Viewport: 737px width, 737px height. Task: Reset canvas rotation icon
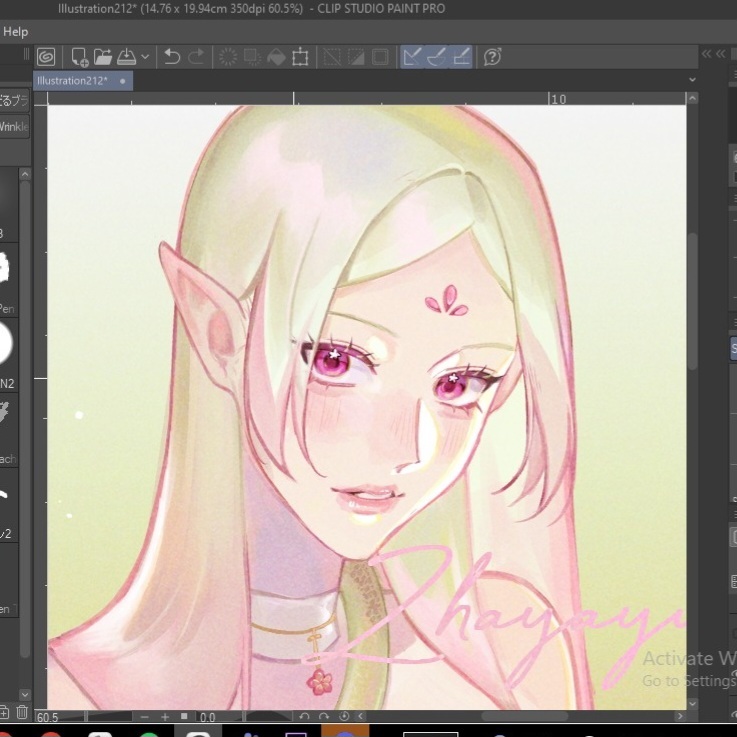point(344,716)
